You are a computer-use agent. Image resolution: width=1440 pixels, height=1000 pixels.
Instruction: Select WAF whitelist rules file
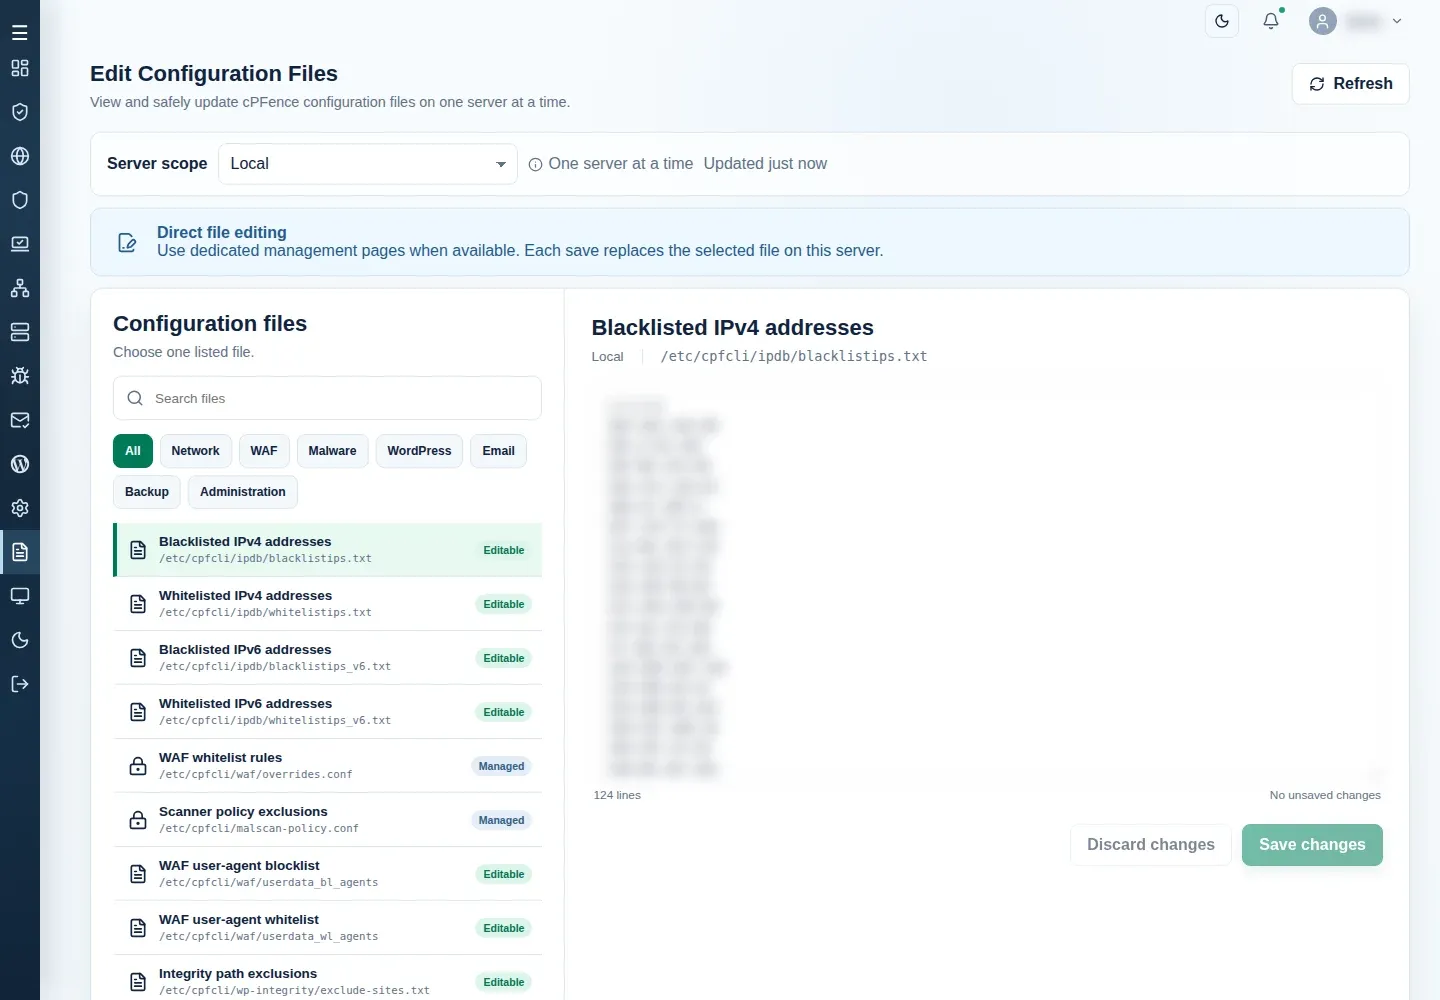(327, 766)
